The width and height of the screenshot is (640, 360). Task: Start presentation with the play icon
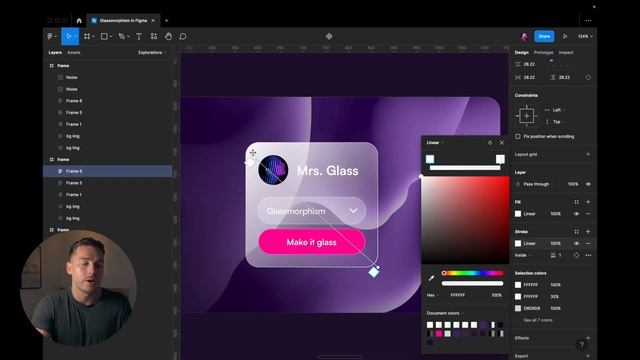[565, 36]
